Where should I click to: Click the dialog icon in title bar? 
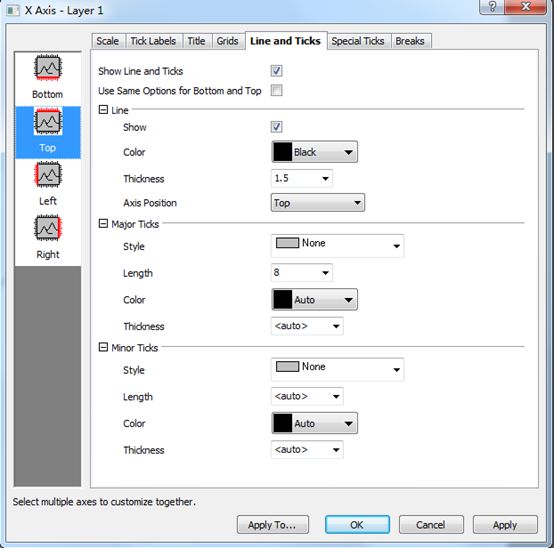[13, 10]
